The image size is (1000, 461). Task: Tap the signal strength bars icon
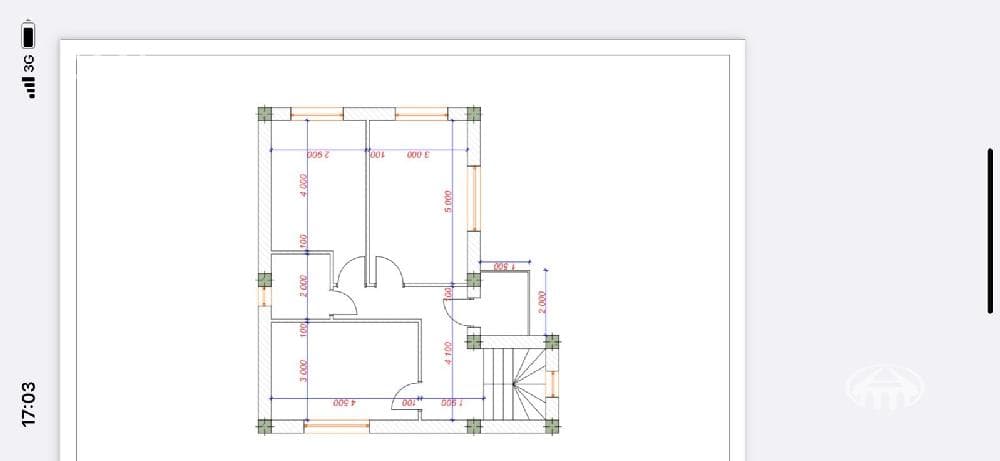pyautogui.click(x=29, y=87)
